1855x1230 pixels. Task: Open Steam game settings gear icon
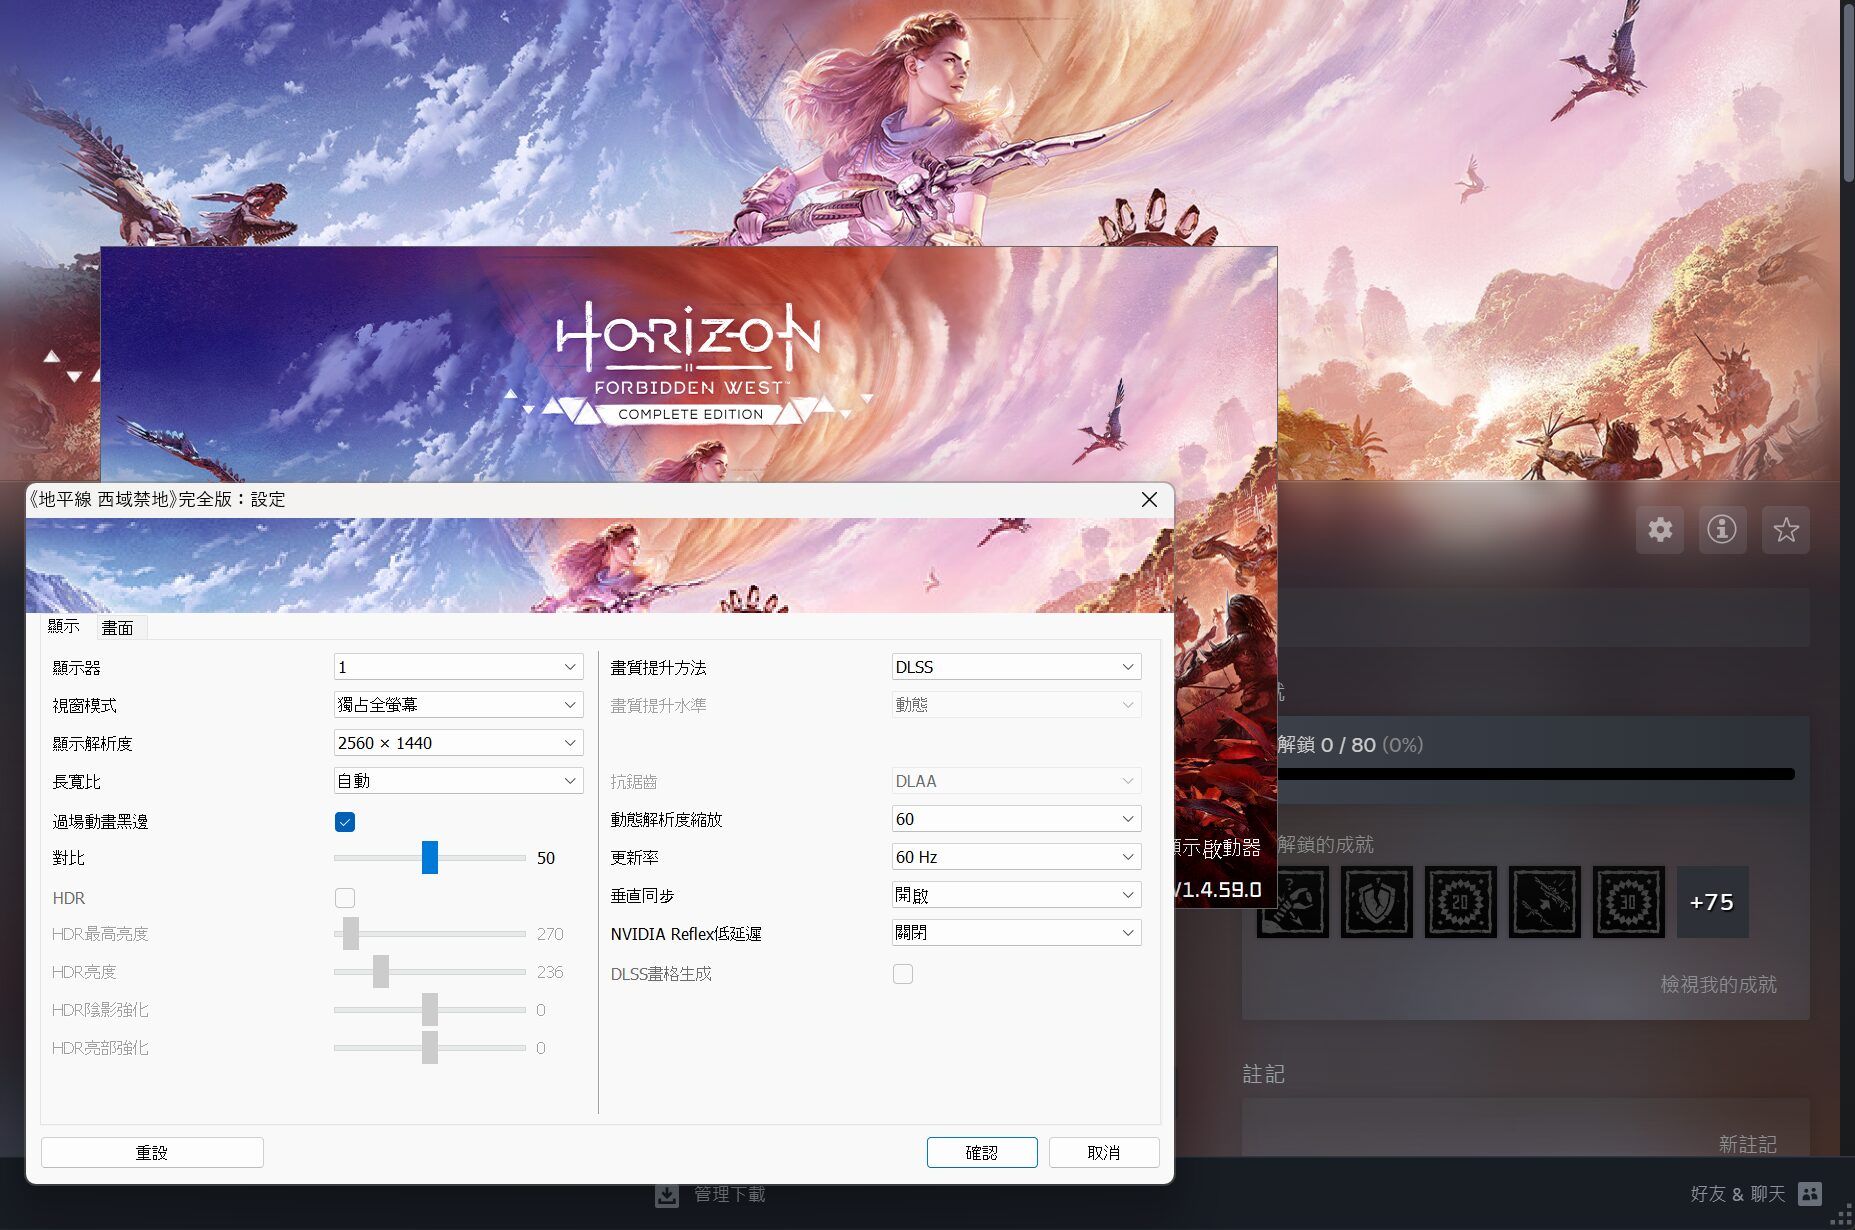coord(1660,529)
